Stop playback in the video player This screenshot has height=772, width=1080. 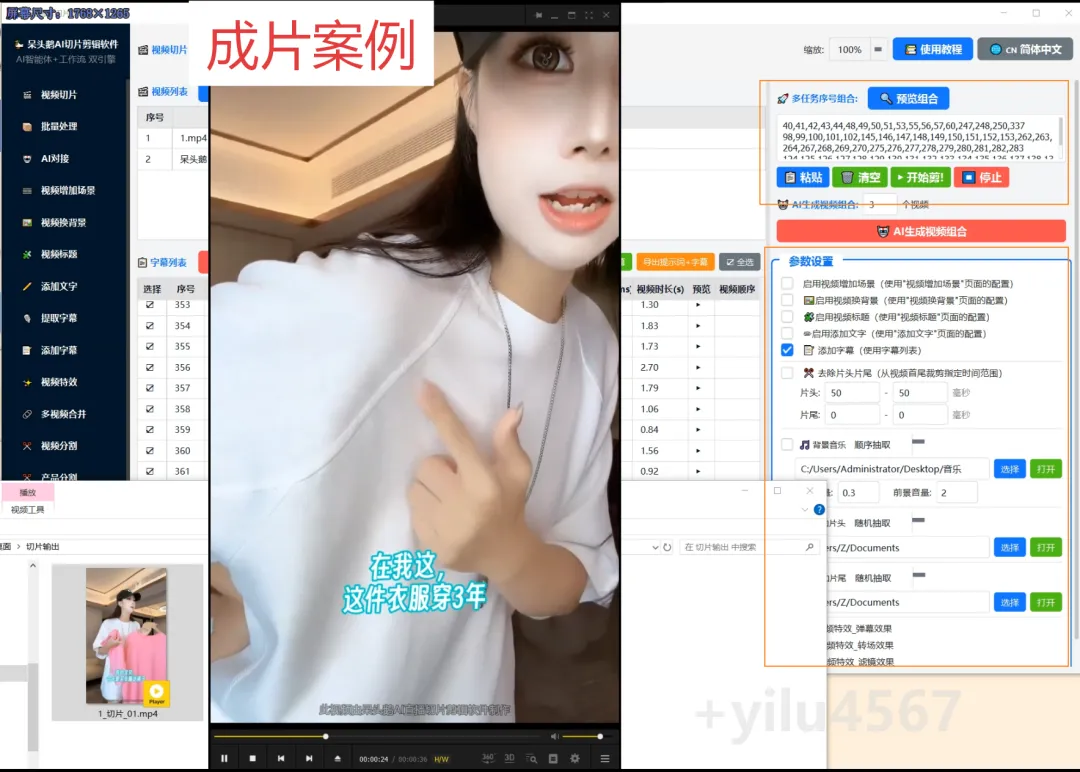pyautogui.click(x=253, y=758)
